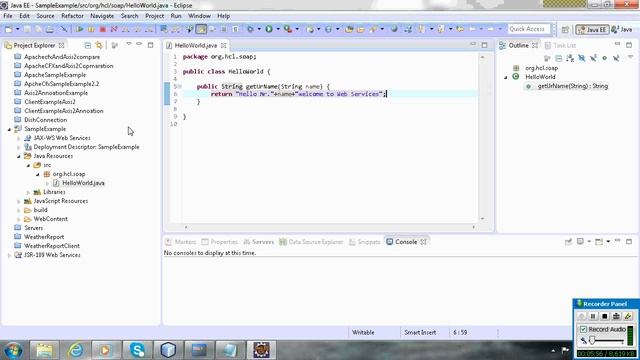Click the green Run toolbar icon

click(x=269, y=29)
